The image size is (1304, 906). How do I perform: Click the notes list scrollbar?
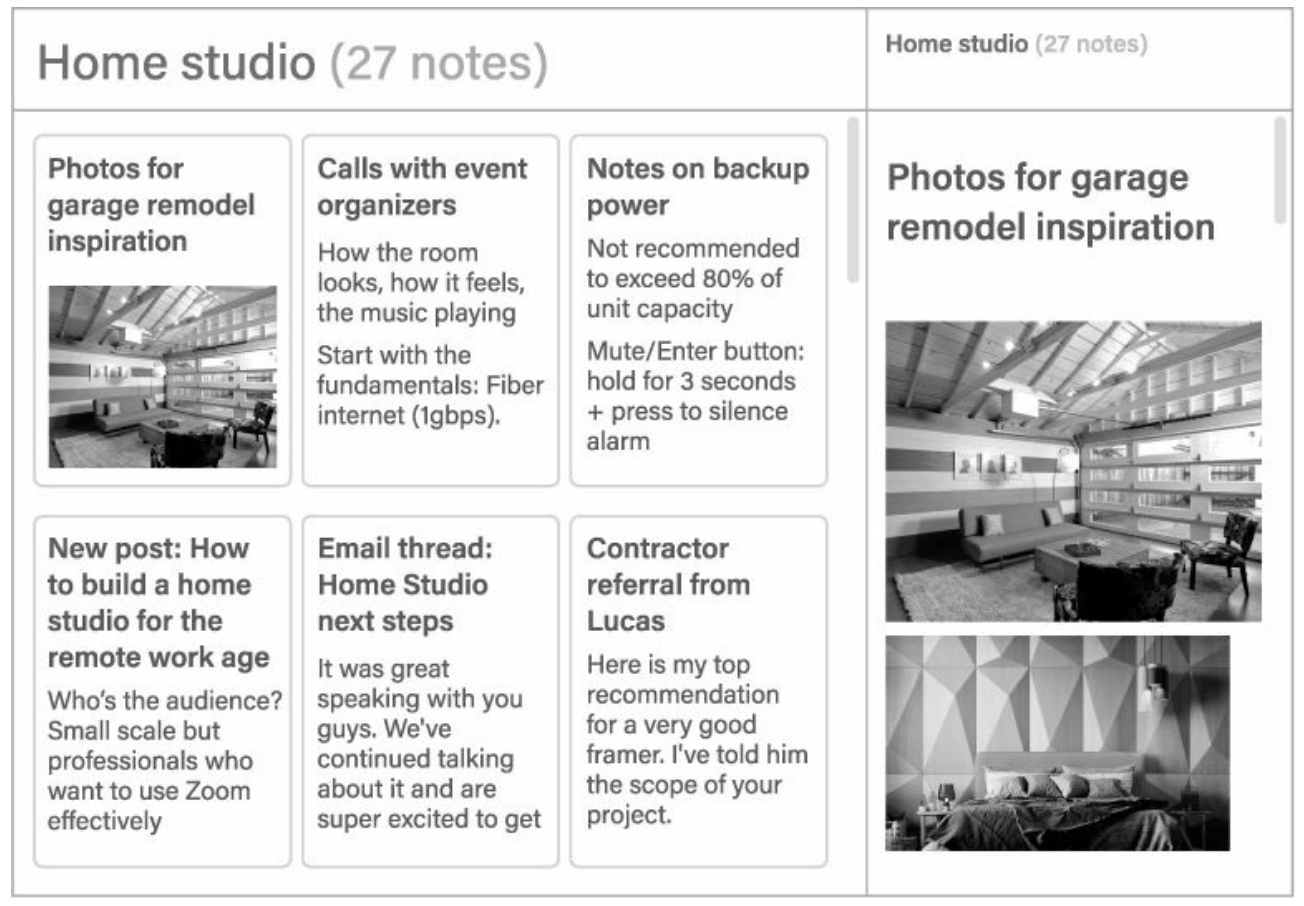(x=852, y=200)
